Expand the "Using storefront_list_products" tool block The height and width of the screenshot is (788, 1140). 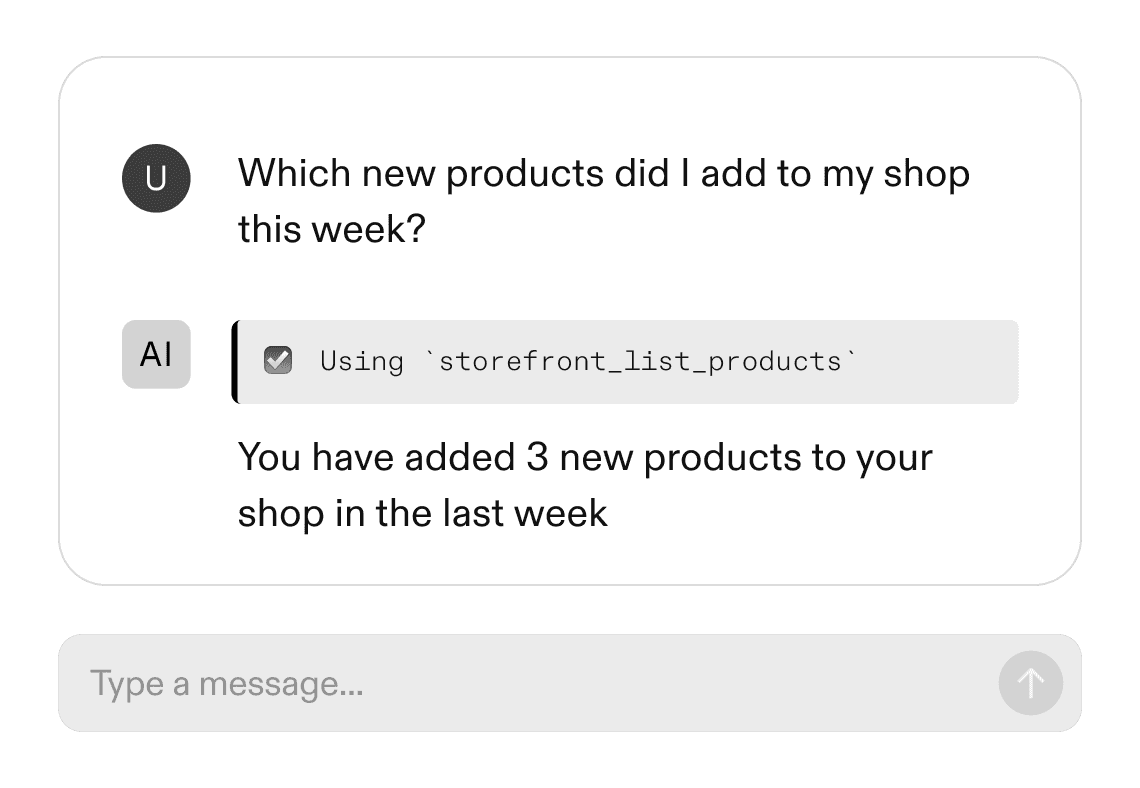click(627, 362)
